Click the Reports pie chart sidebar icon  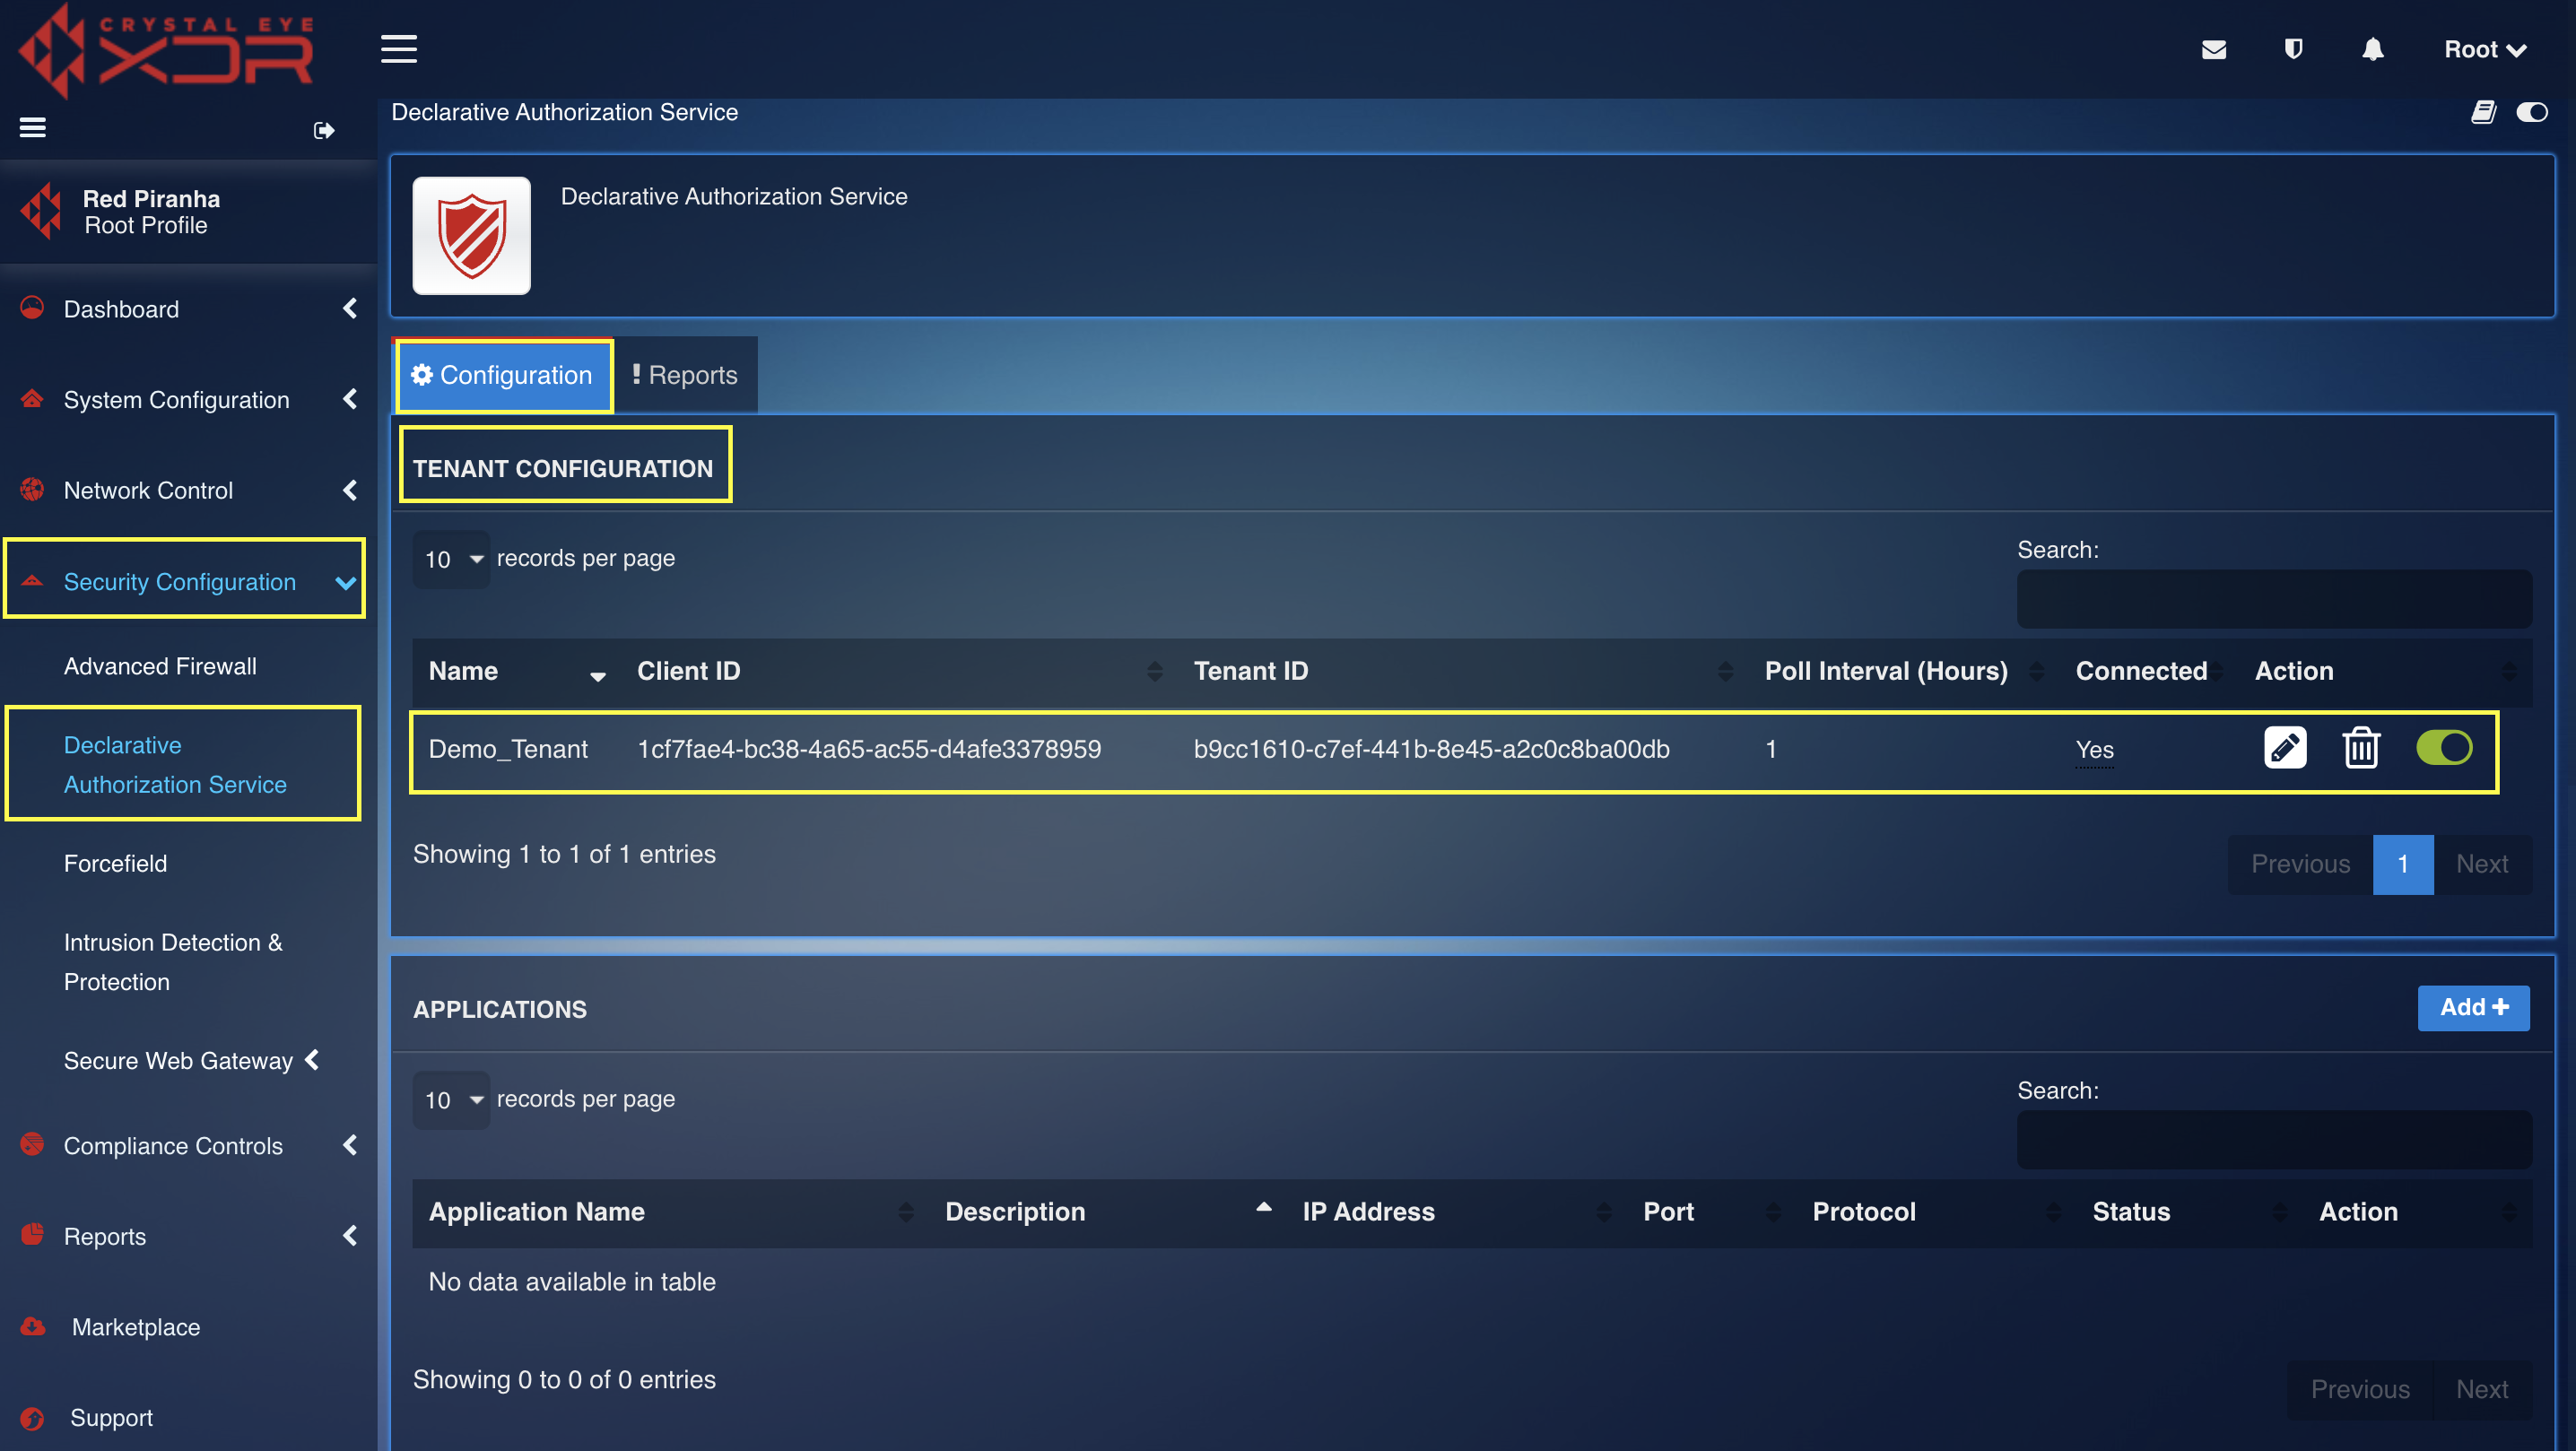[x=32, y=1234]
